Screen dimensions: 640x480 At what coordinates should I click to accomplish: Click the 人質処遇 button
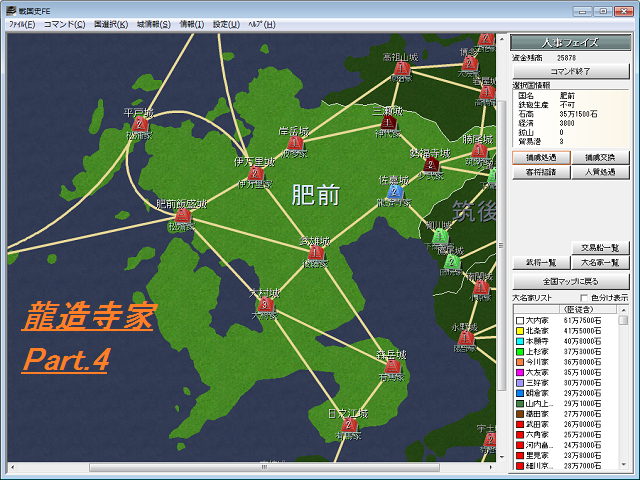click(600, 172)
